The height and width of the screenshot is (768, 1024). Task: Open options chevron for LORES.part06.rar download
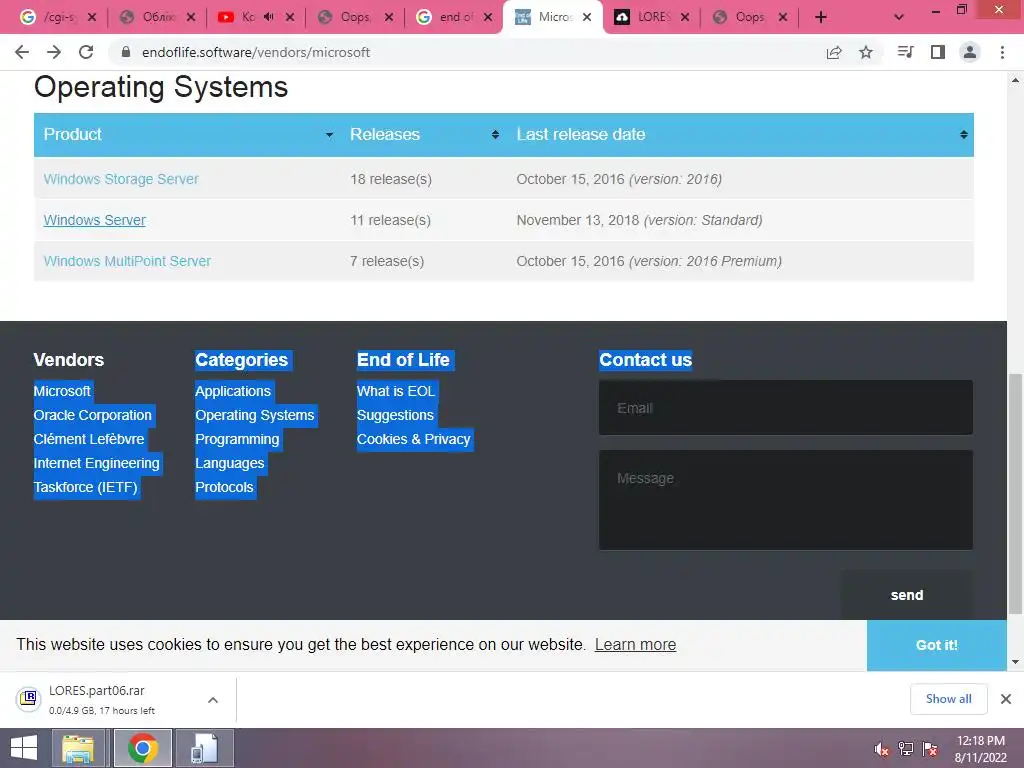pos(213,700)
